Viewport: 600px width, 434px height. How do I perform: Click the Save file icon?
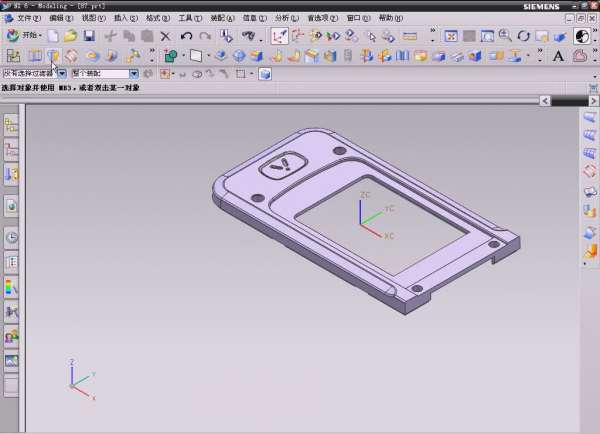[x=88, y=36]
